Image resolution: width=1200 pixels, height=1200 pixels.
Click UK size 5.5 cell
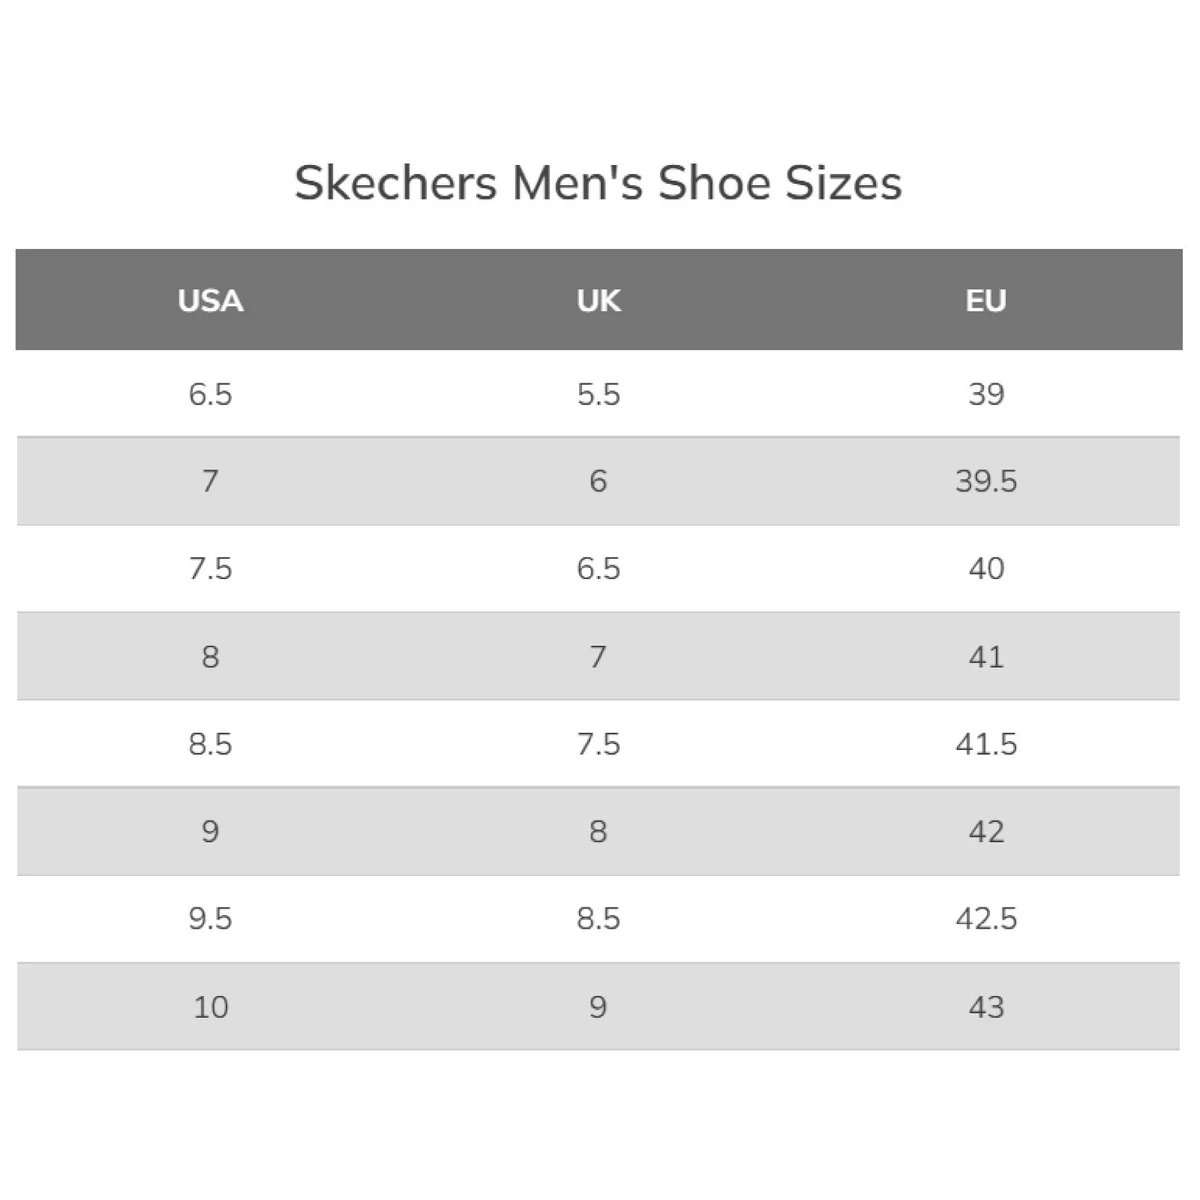pos(598,394)
